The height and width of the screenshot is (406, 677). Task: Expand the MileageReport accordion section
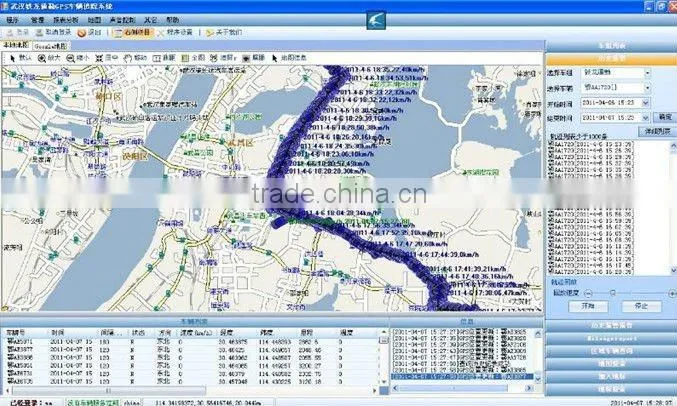tap(611, 338)
